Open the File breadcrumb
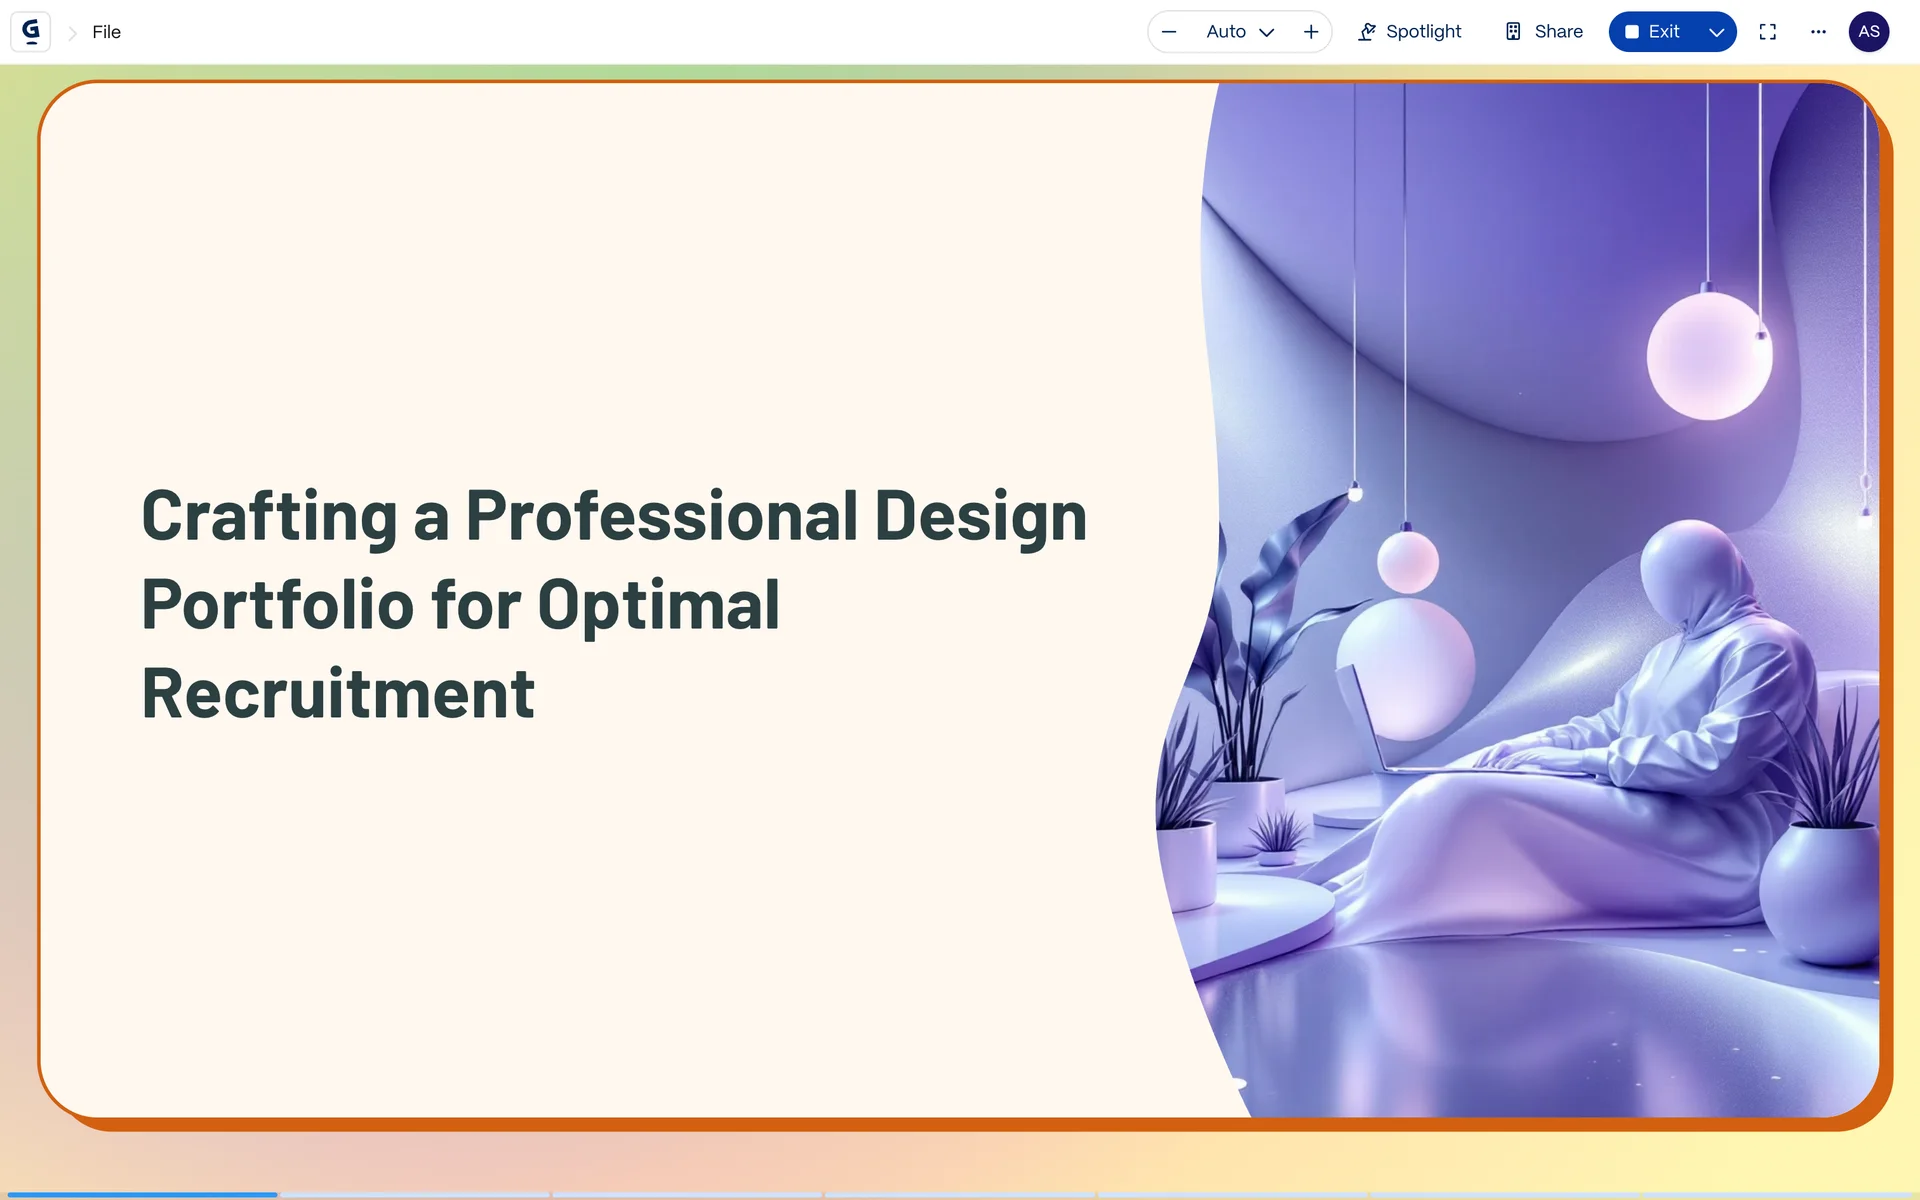The width and height of the screenshot is (1920, 1200). pyautogui.click(x=106, y=32)
